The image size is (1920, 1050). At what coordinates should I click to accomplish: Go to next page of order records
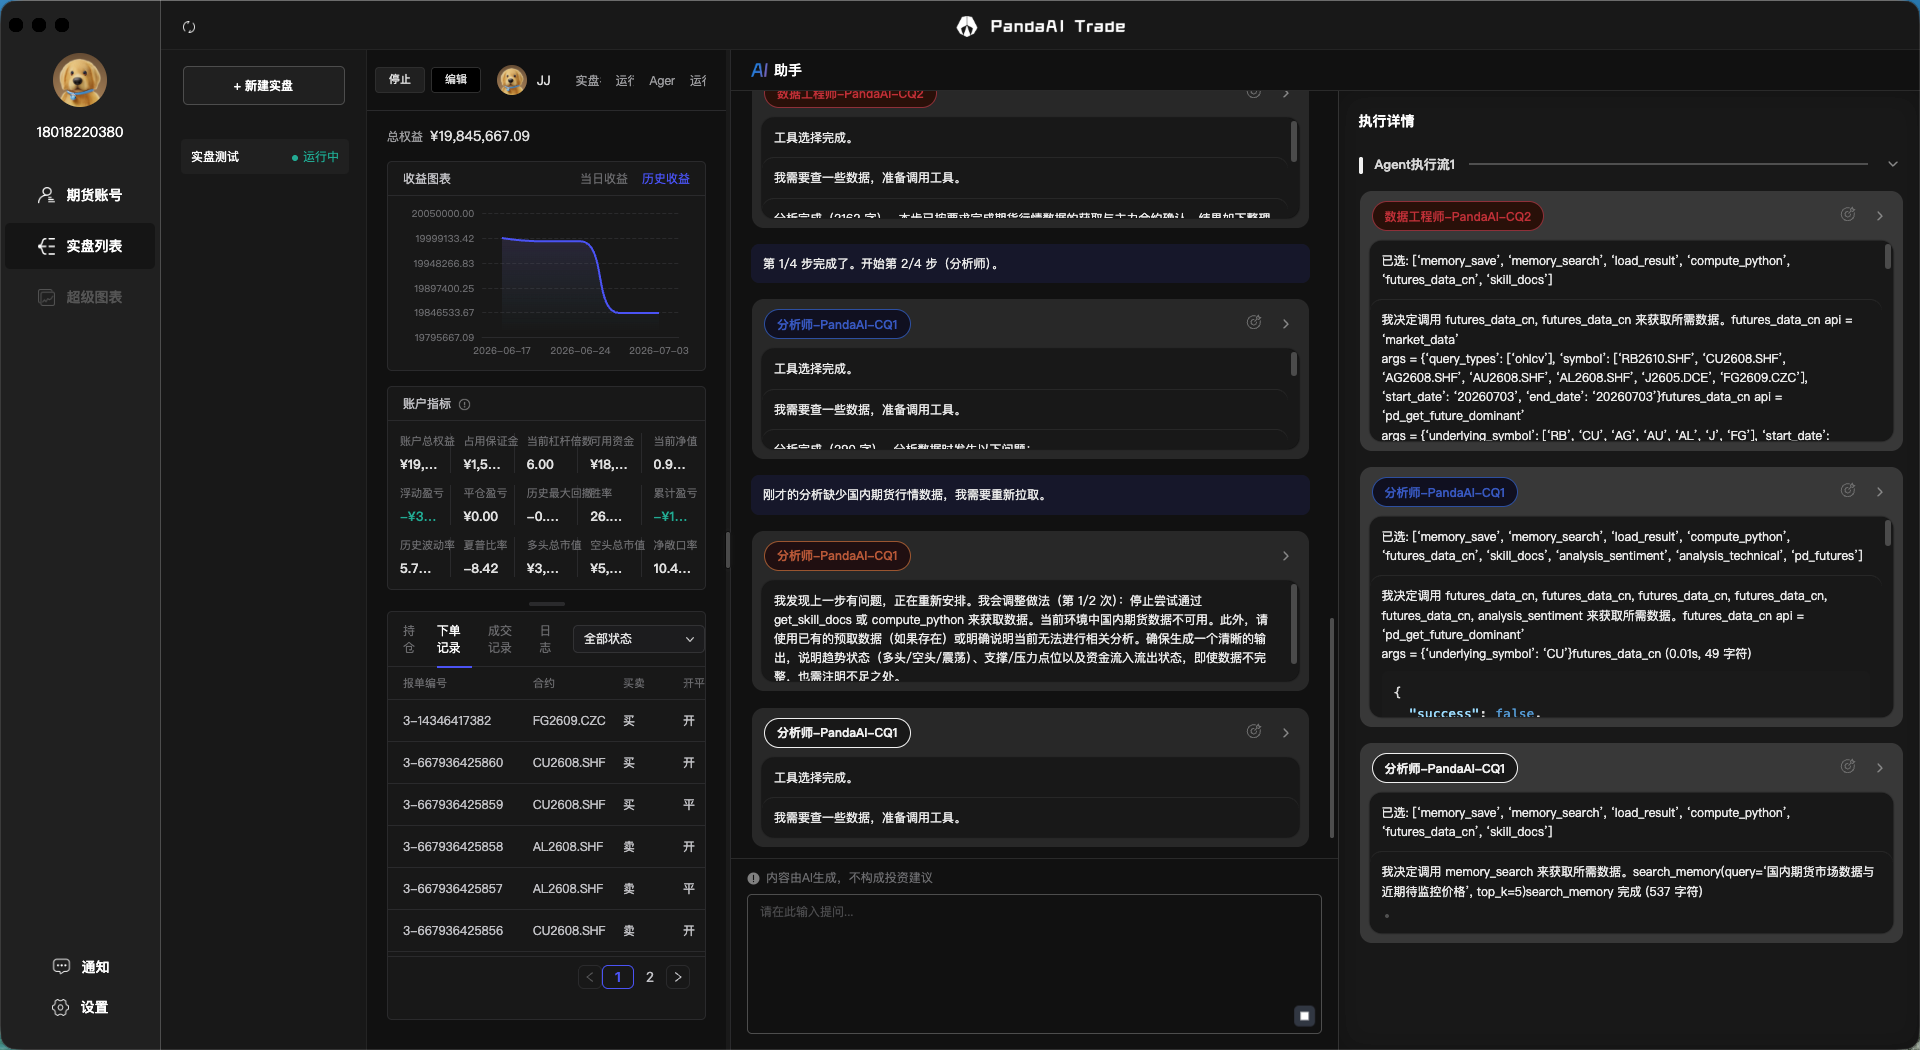678,977
